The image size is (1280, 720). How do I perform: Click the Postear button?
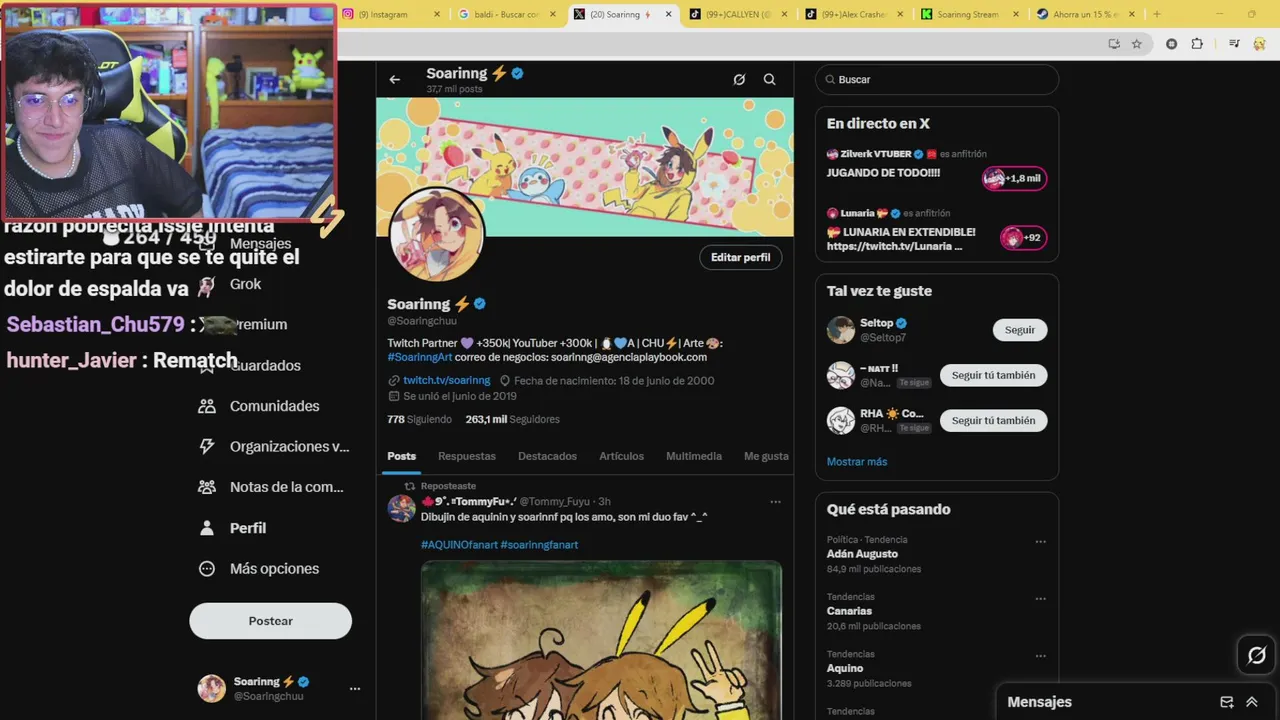[x=270, y=621]
